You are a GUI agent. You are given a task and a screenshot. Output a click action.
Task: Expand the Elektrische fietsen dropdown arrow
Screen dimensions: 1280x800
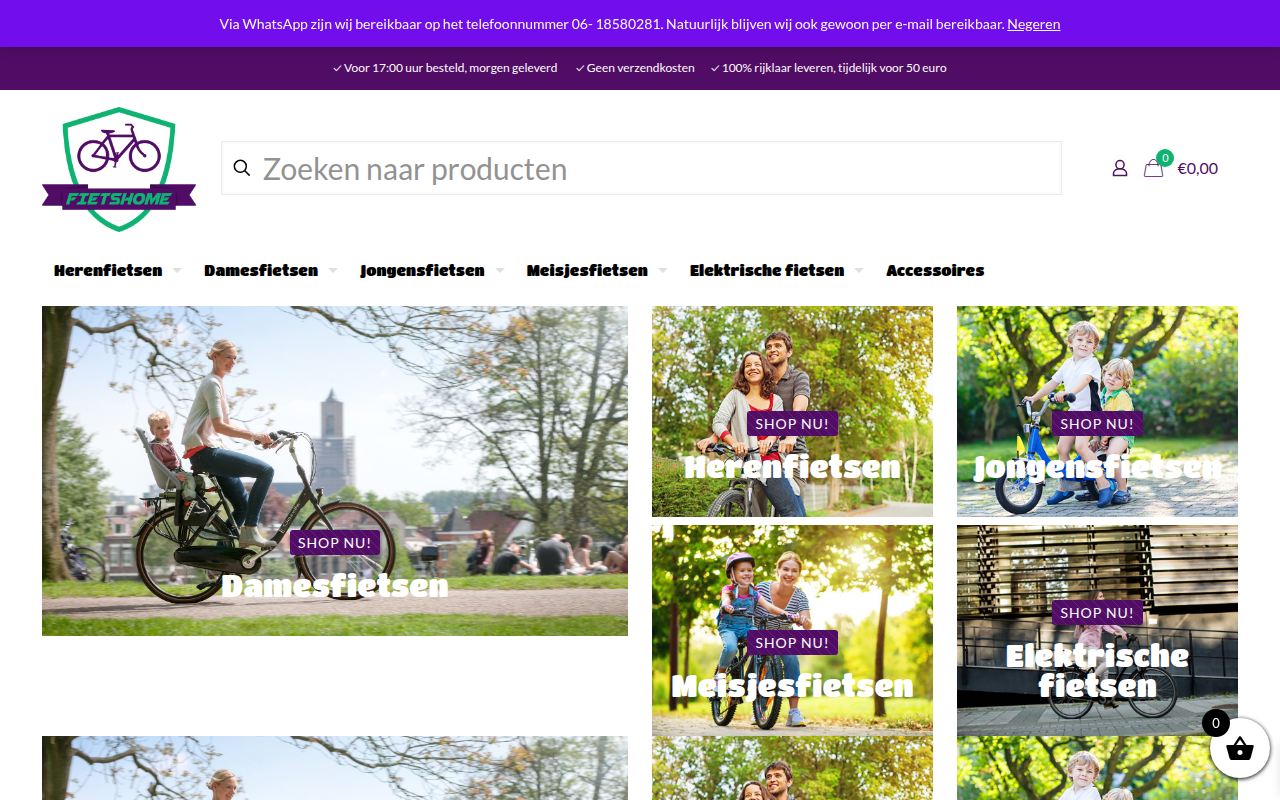[859, 270]
